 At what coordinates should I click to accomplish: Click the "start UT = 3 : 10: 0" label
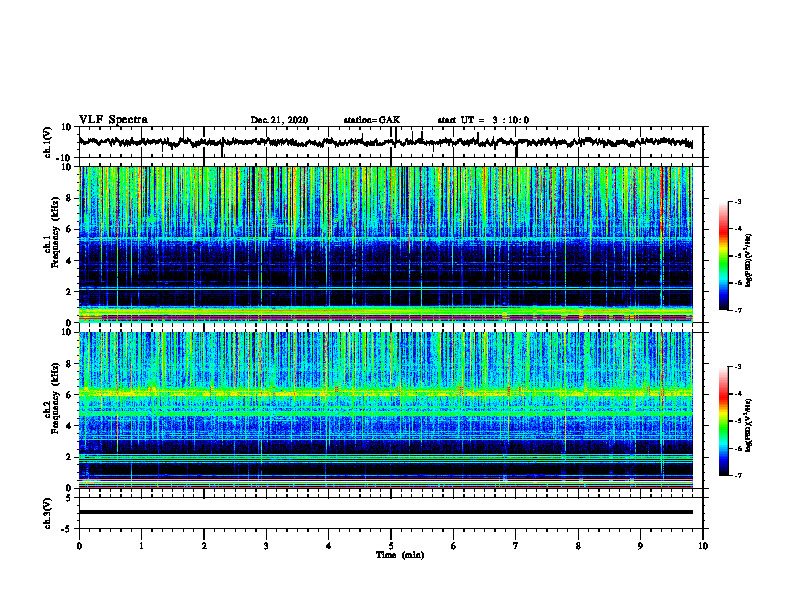pos(483,120)
